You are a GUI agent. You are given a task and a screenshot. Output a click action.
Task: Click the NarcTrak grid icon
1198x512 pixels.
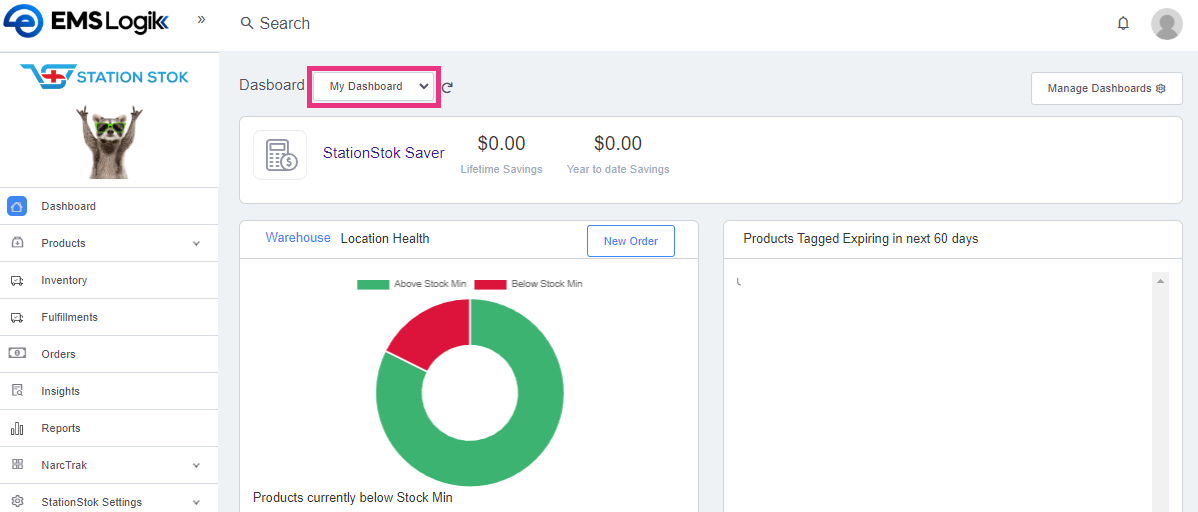click(18, 465)
